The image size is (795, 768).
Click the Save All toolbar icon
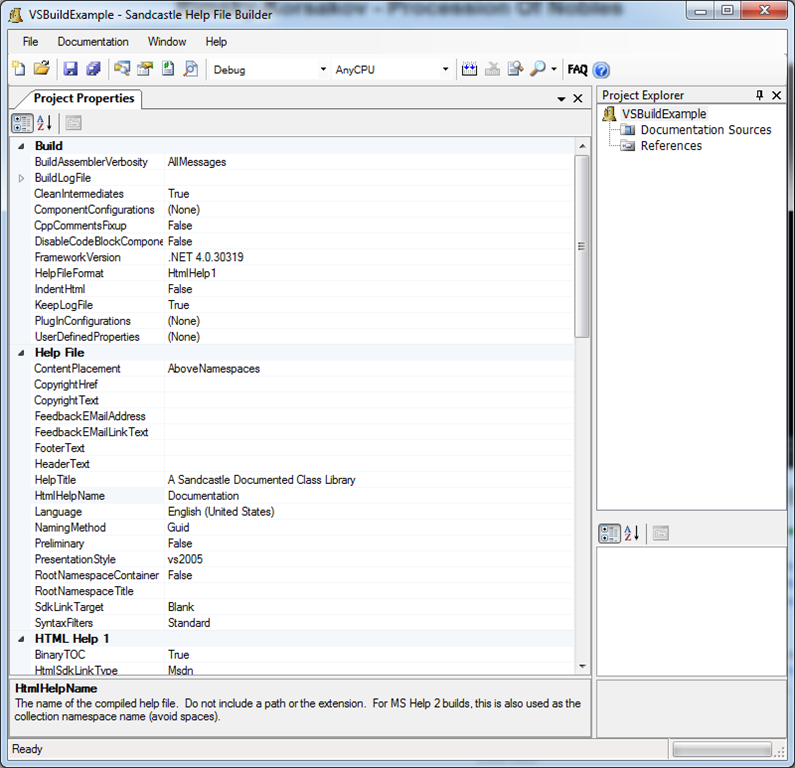point(93,69)
